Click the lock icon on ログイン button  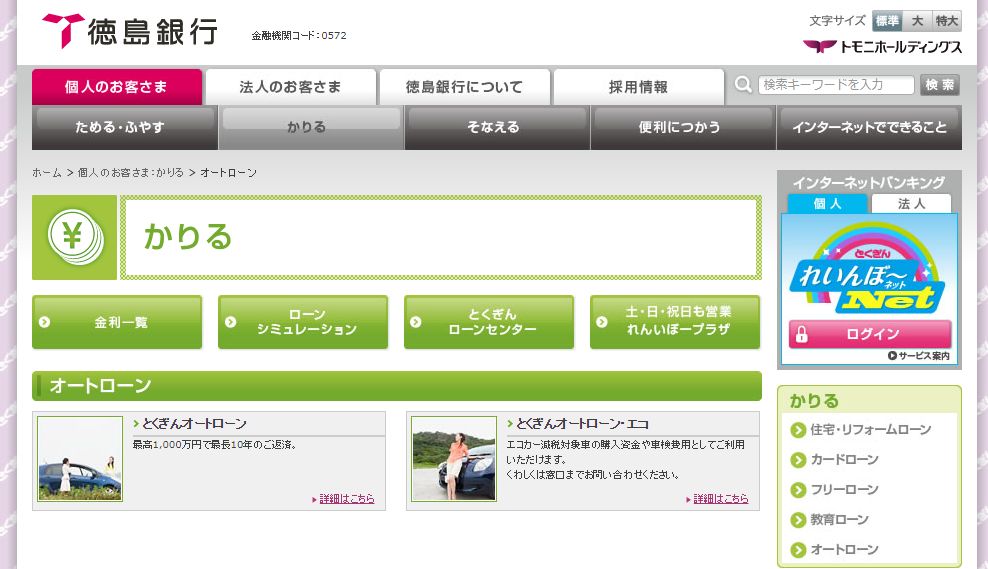pos(801,334)
